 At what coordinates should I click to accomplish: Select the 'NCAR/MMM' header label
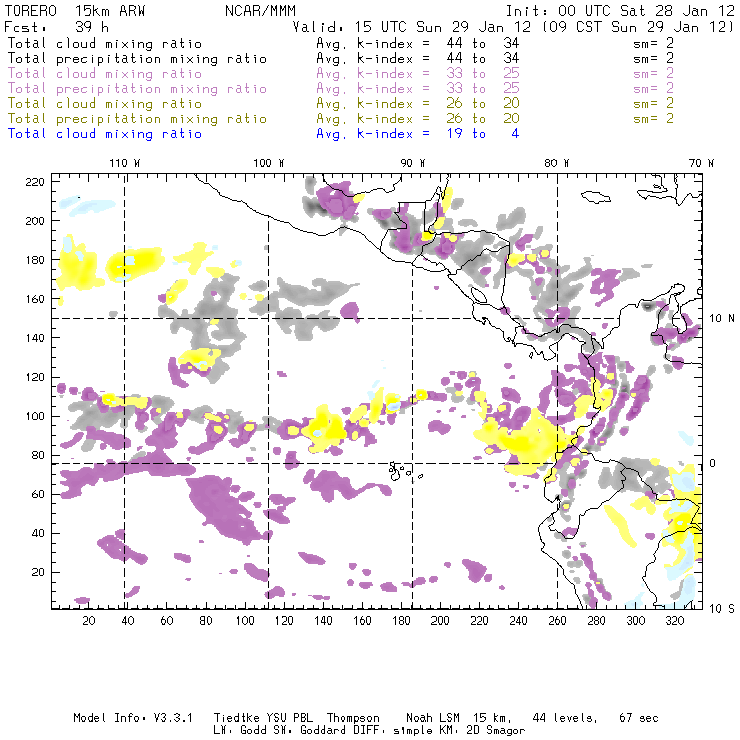[x=260, y=11]
